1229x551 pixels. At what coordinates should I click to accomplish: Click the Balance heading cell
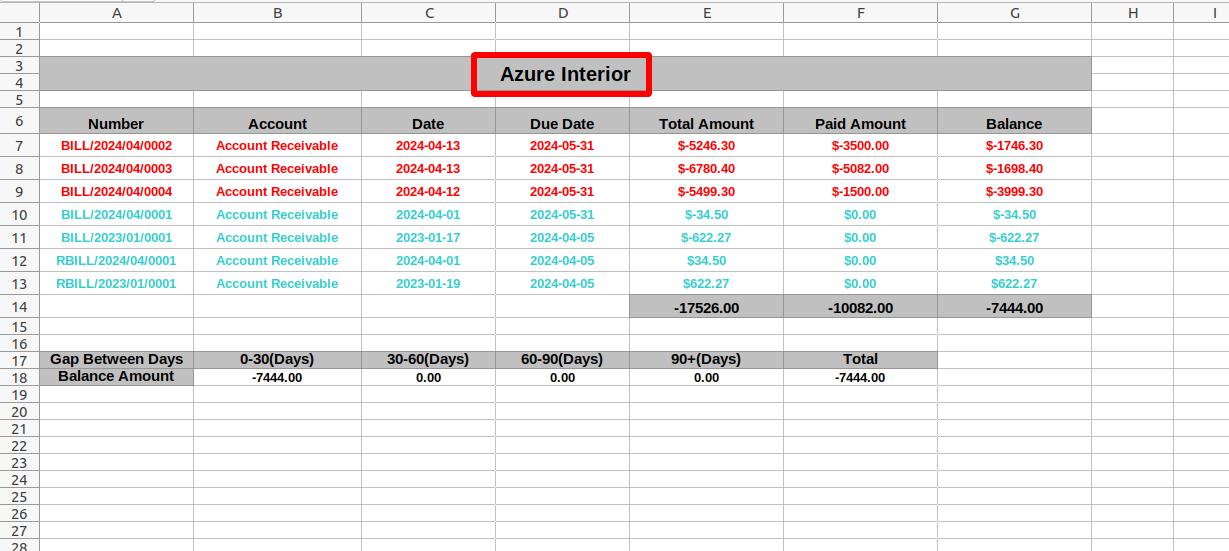pyautogui.click(x=1014, y=122)
